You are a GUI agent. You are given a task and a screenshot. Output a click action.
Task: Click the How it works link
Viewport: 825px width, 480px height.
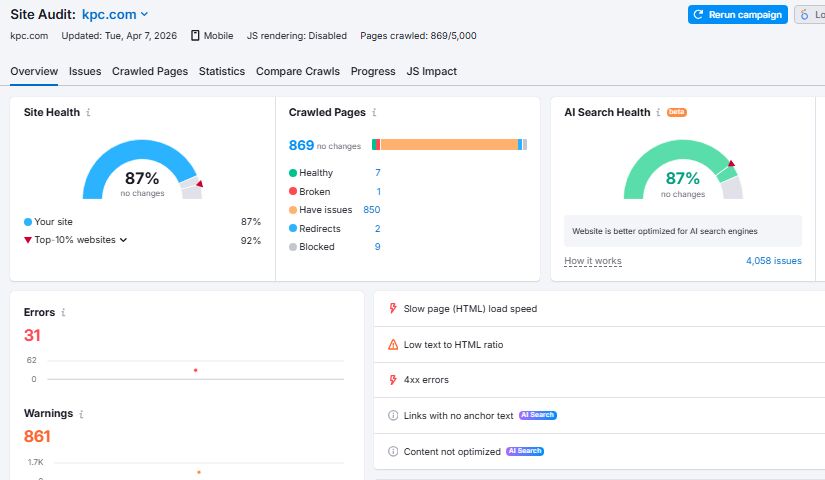click(x=592, y=261)
